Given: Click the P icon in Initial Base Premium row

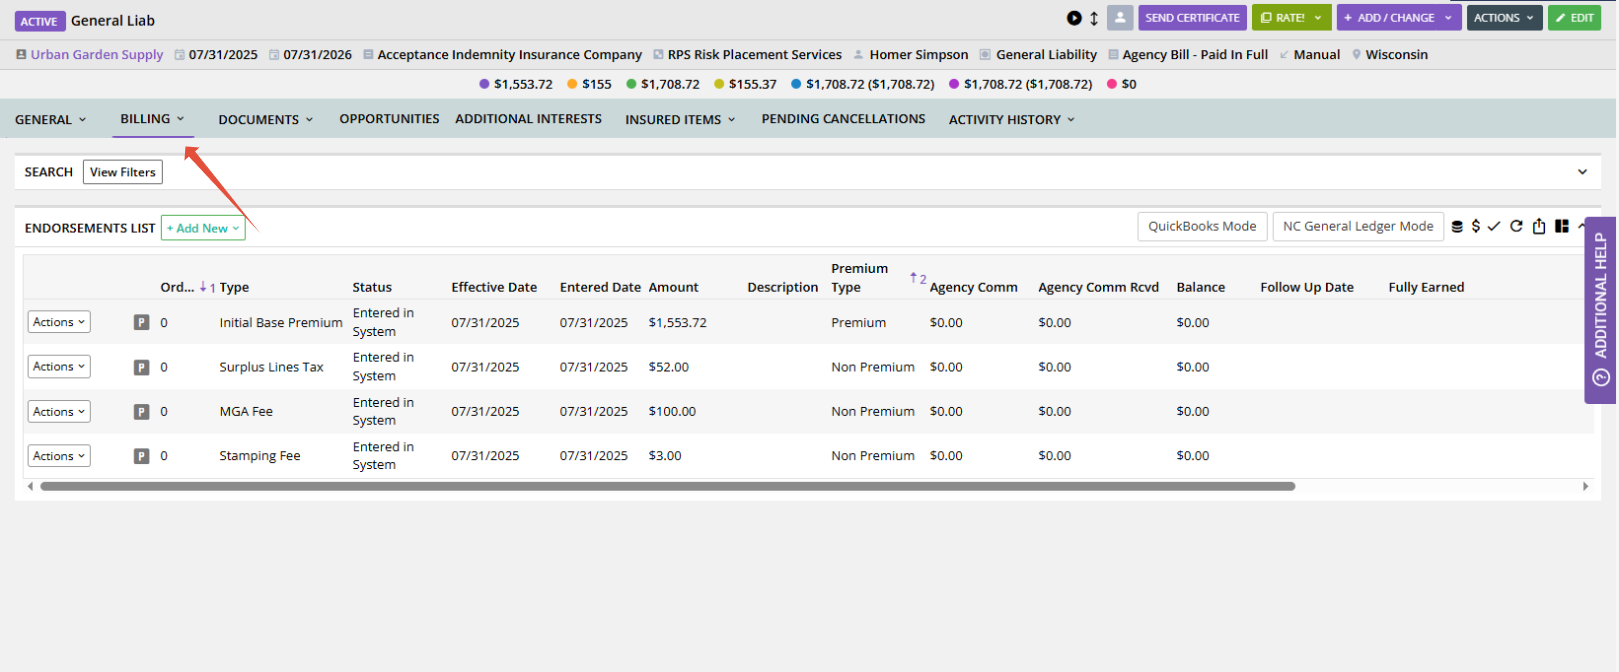Looking at the screenshot, I should [x=142, y=323].
